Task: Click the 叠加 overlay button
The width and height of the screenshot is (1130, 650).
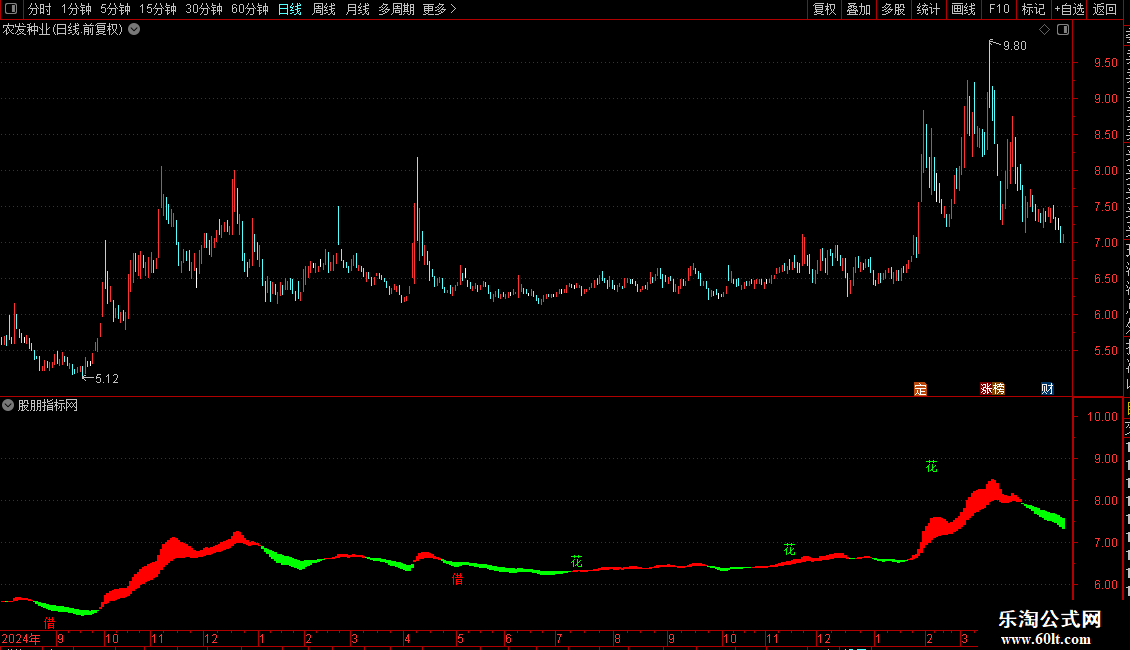Action: (858, 9)
